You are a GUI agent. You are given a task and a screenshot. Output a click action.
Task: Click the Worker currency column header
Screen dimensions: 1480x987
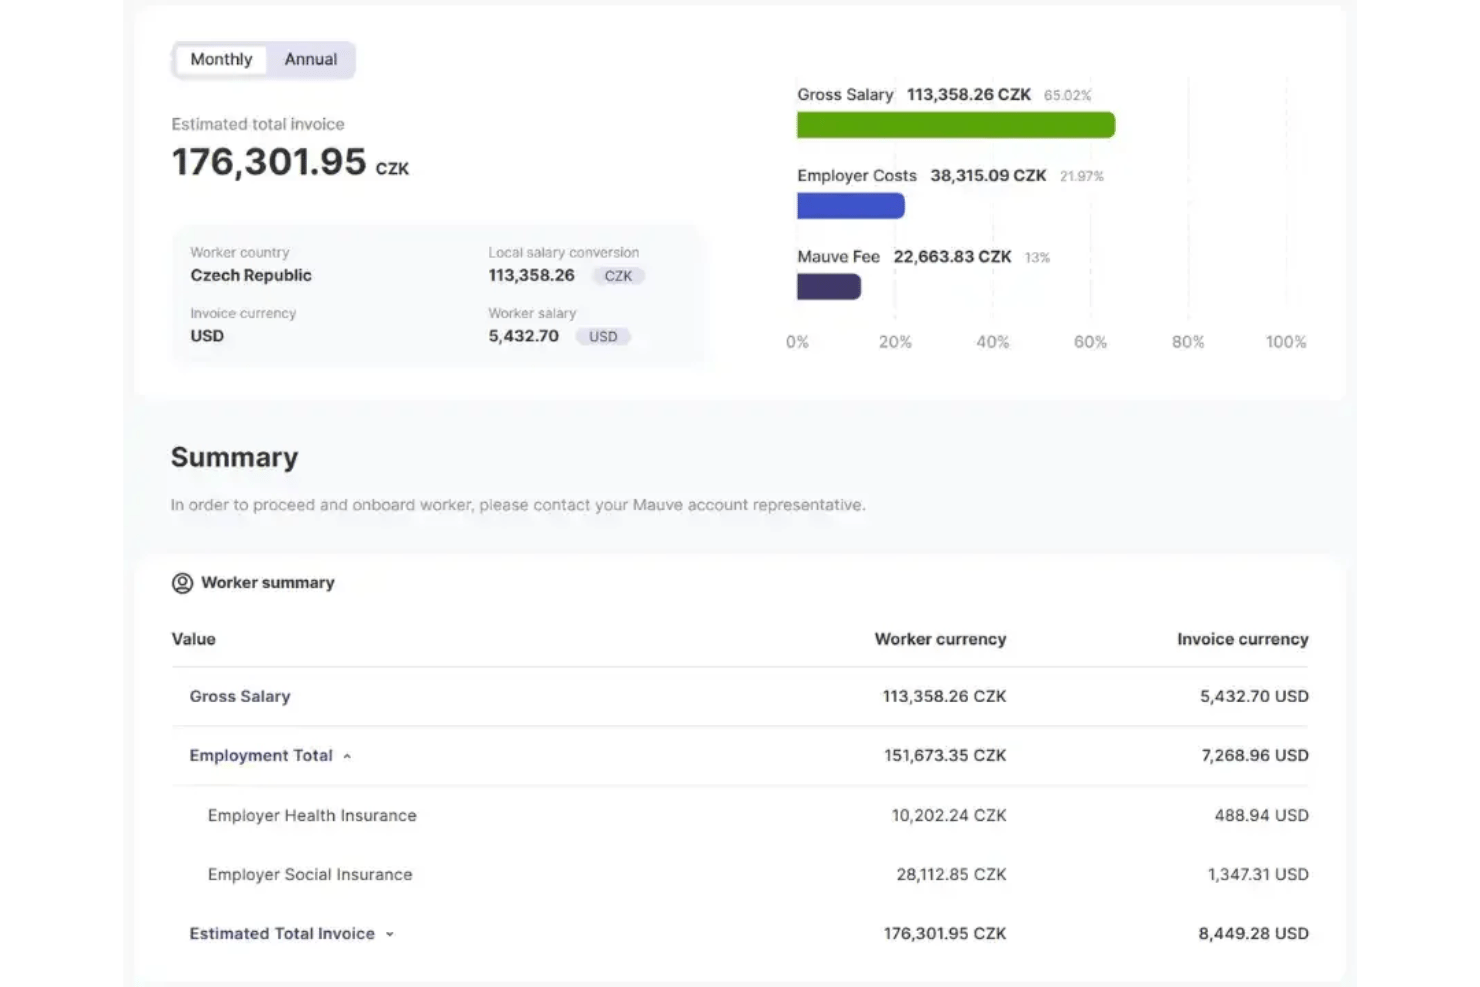click(x=940, y=639)
